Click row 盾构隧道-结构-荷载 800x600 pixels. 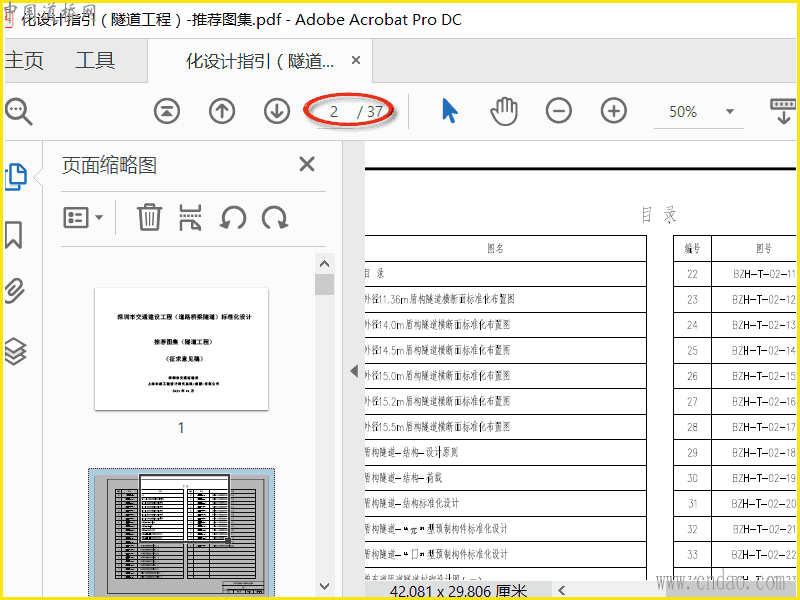506,478
